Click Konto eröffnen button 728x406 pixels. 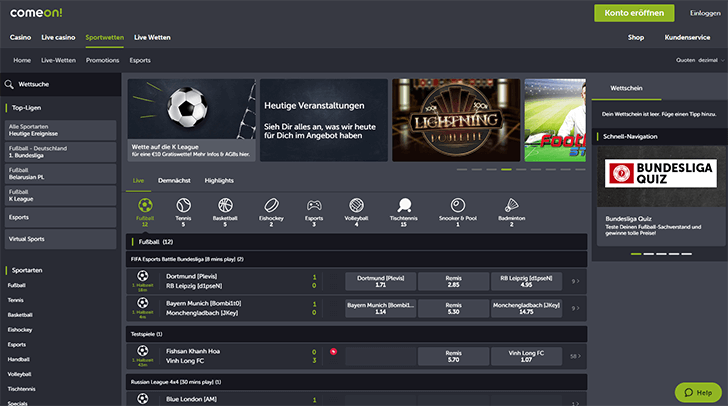634,13
